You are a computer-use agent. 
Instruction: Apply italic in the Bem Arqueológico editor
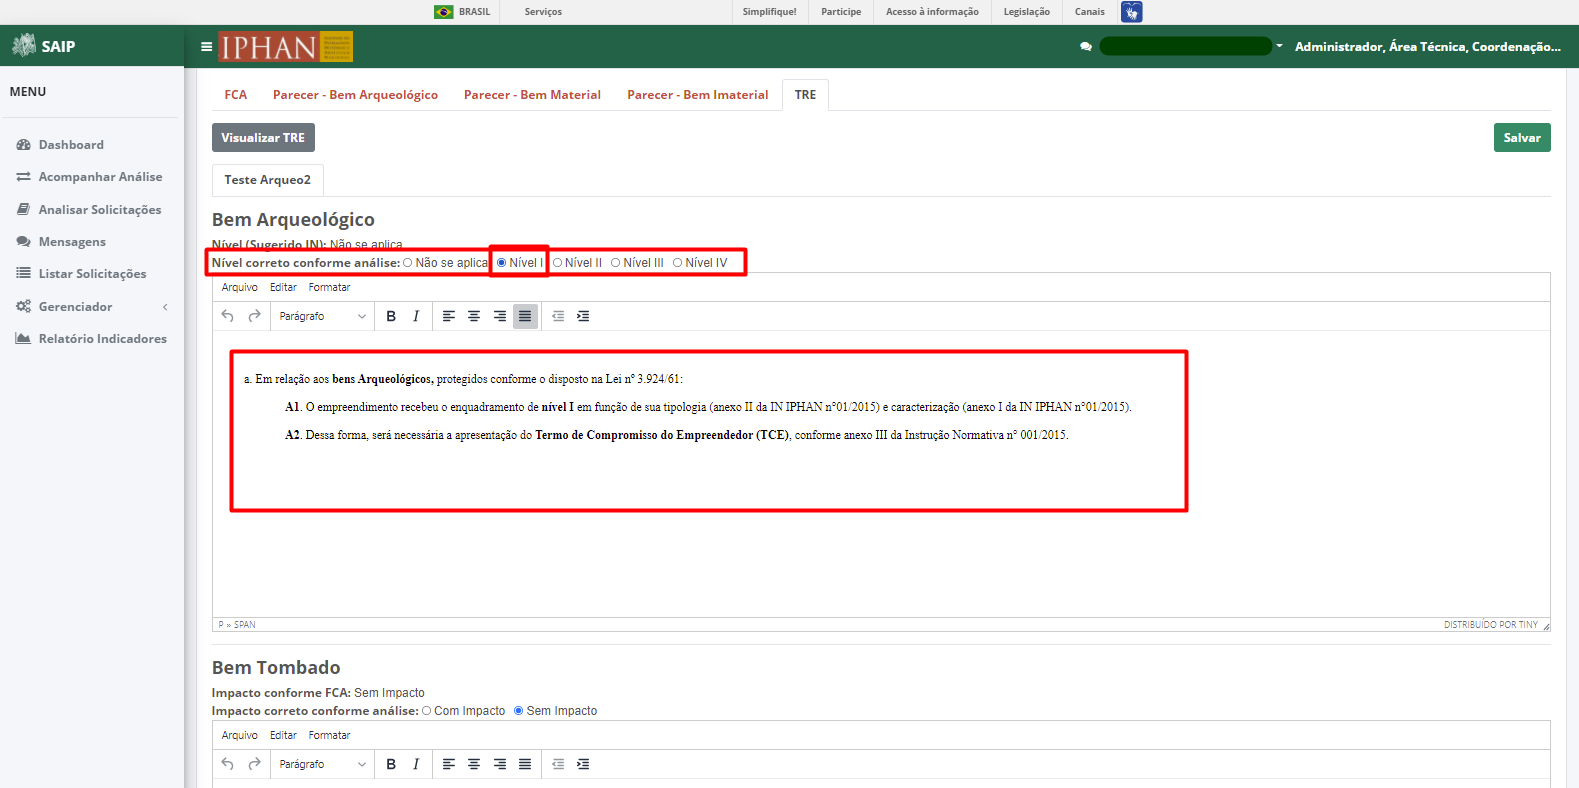tap(416, 316)
